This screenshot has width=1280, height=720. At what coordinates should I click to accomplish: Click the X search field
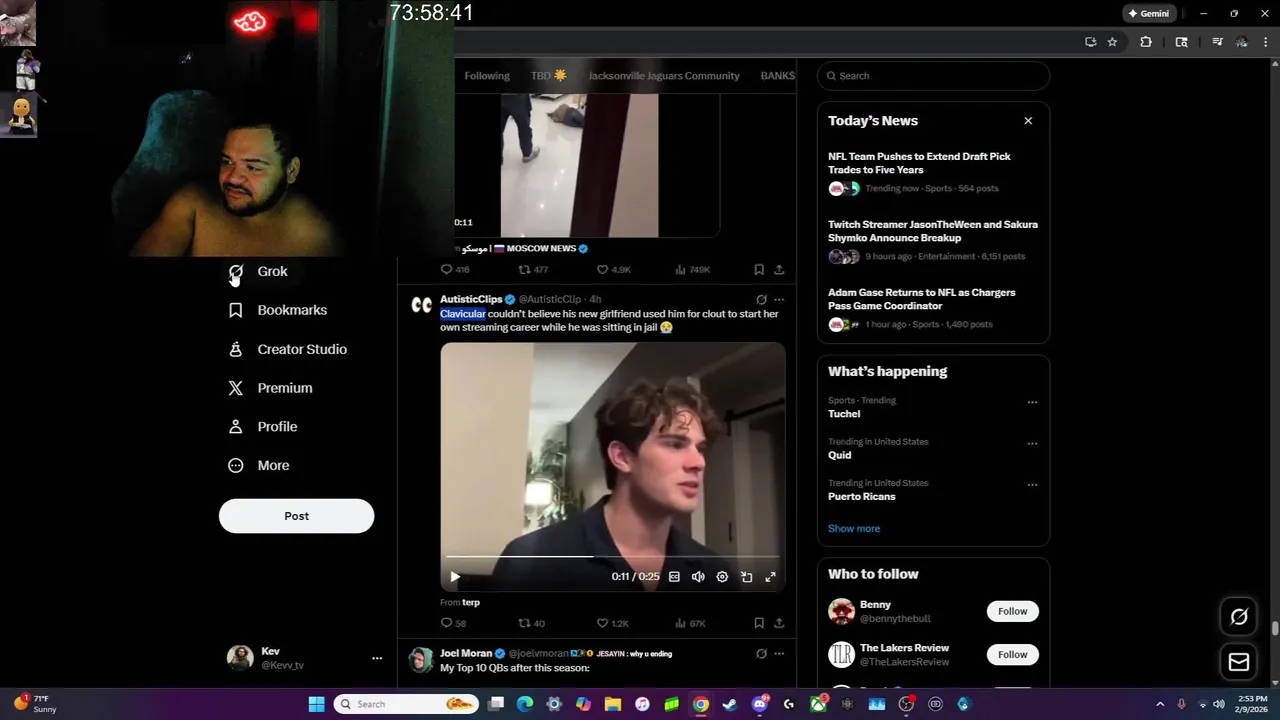(933, 76)
